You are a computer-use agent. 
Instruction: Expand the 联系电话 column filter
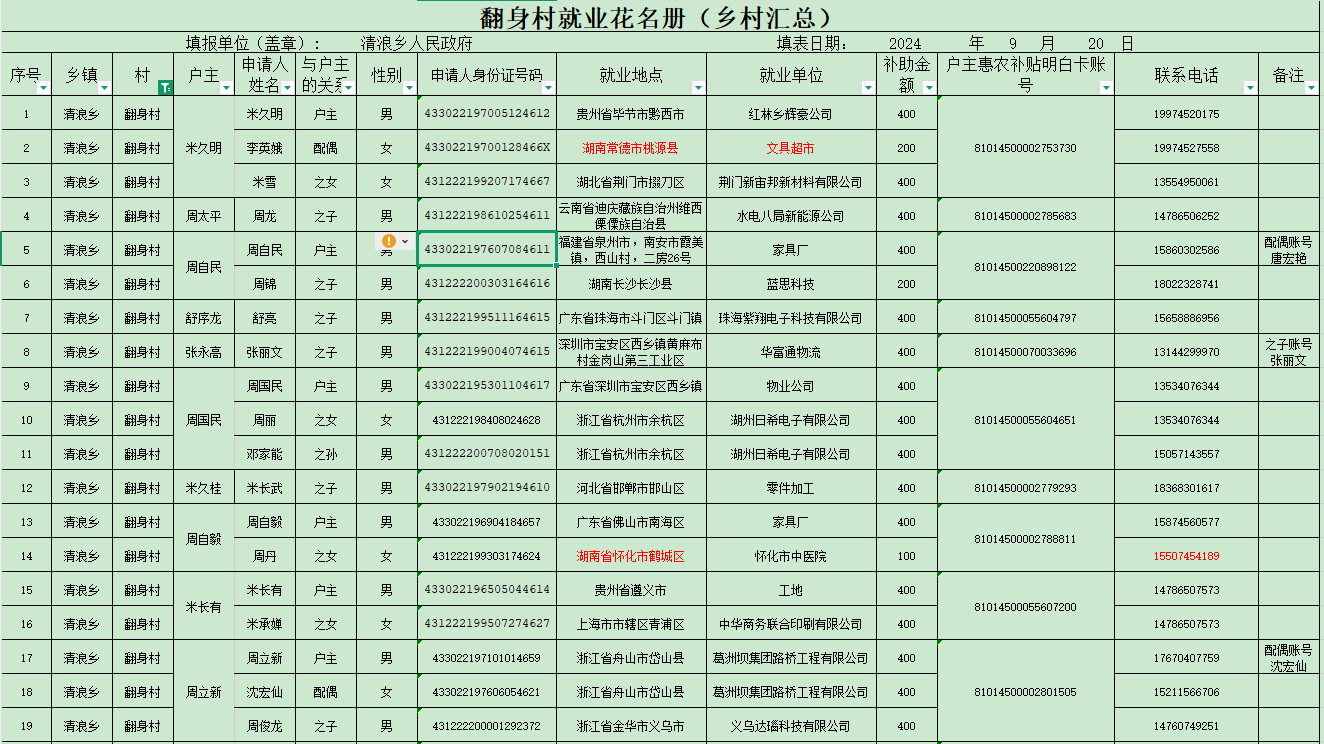tap(1250, 88)
